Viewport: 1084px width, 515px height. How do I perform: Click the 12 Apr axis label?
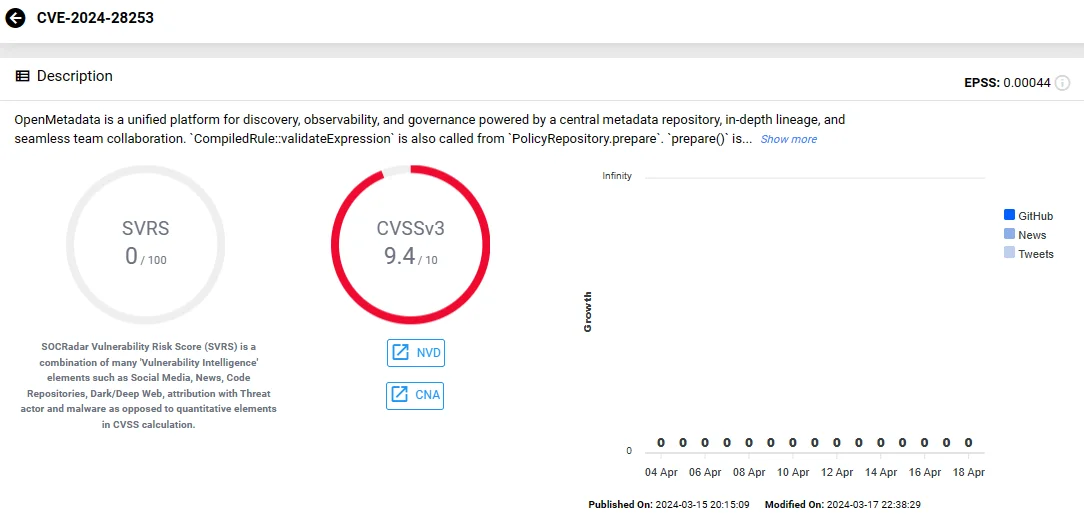tap(837, 473)
